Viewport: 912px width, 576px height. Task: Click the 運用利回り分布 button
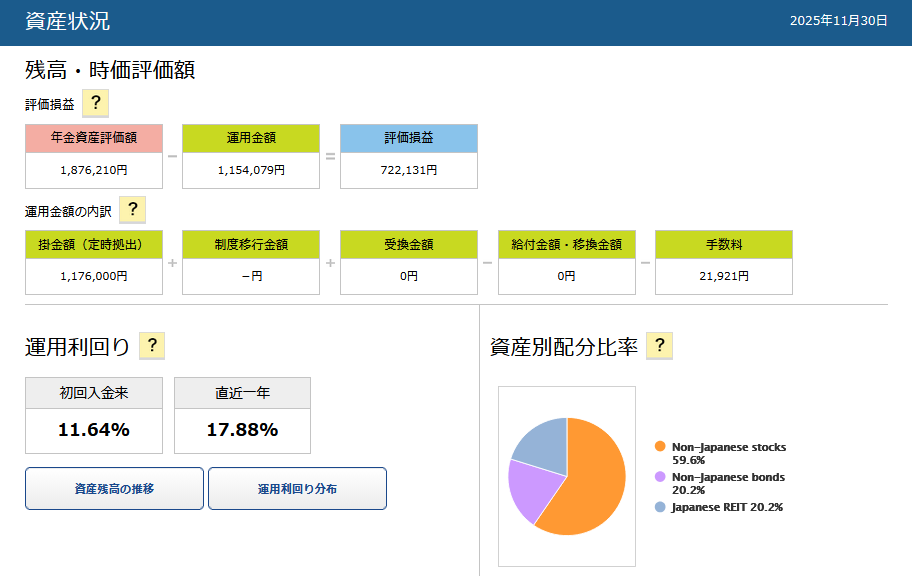click(297, 489)
